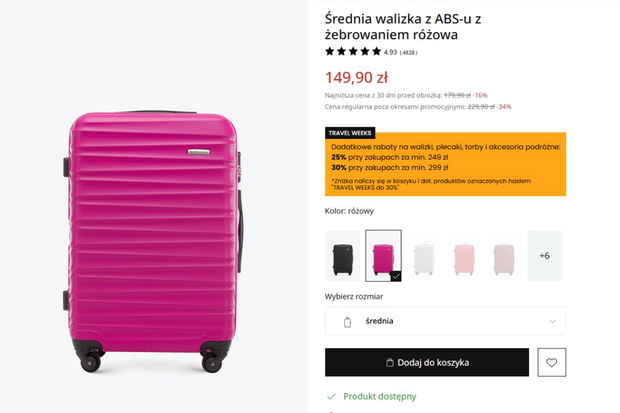620x413 pixels.
Task: Click the suitcase icon in size selector
Action: pos(347,322)
